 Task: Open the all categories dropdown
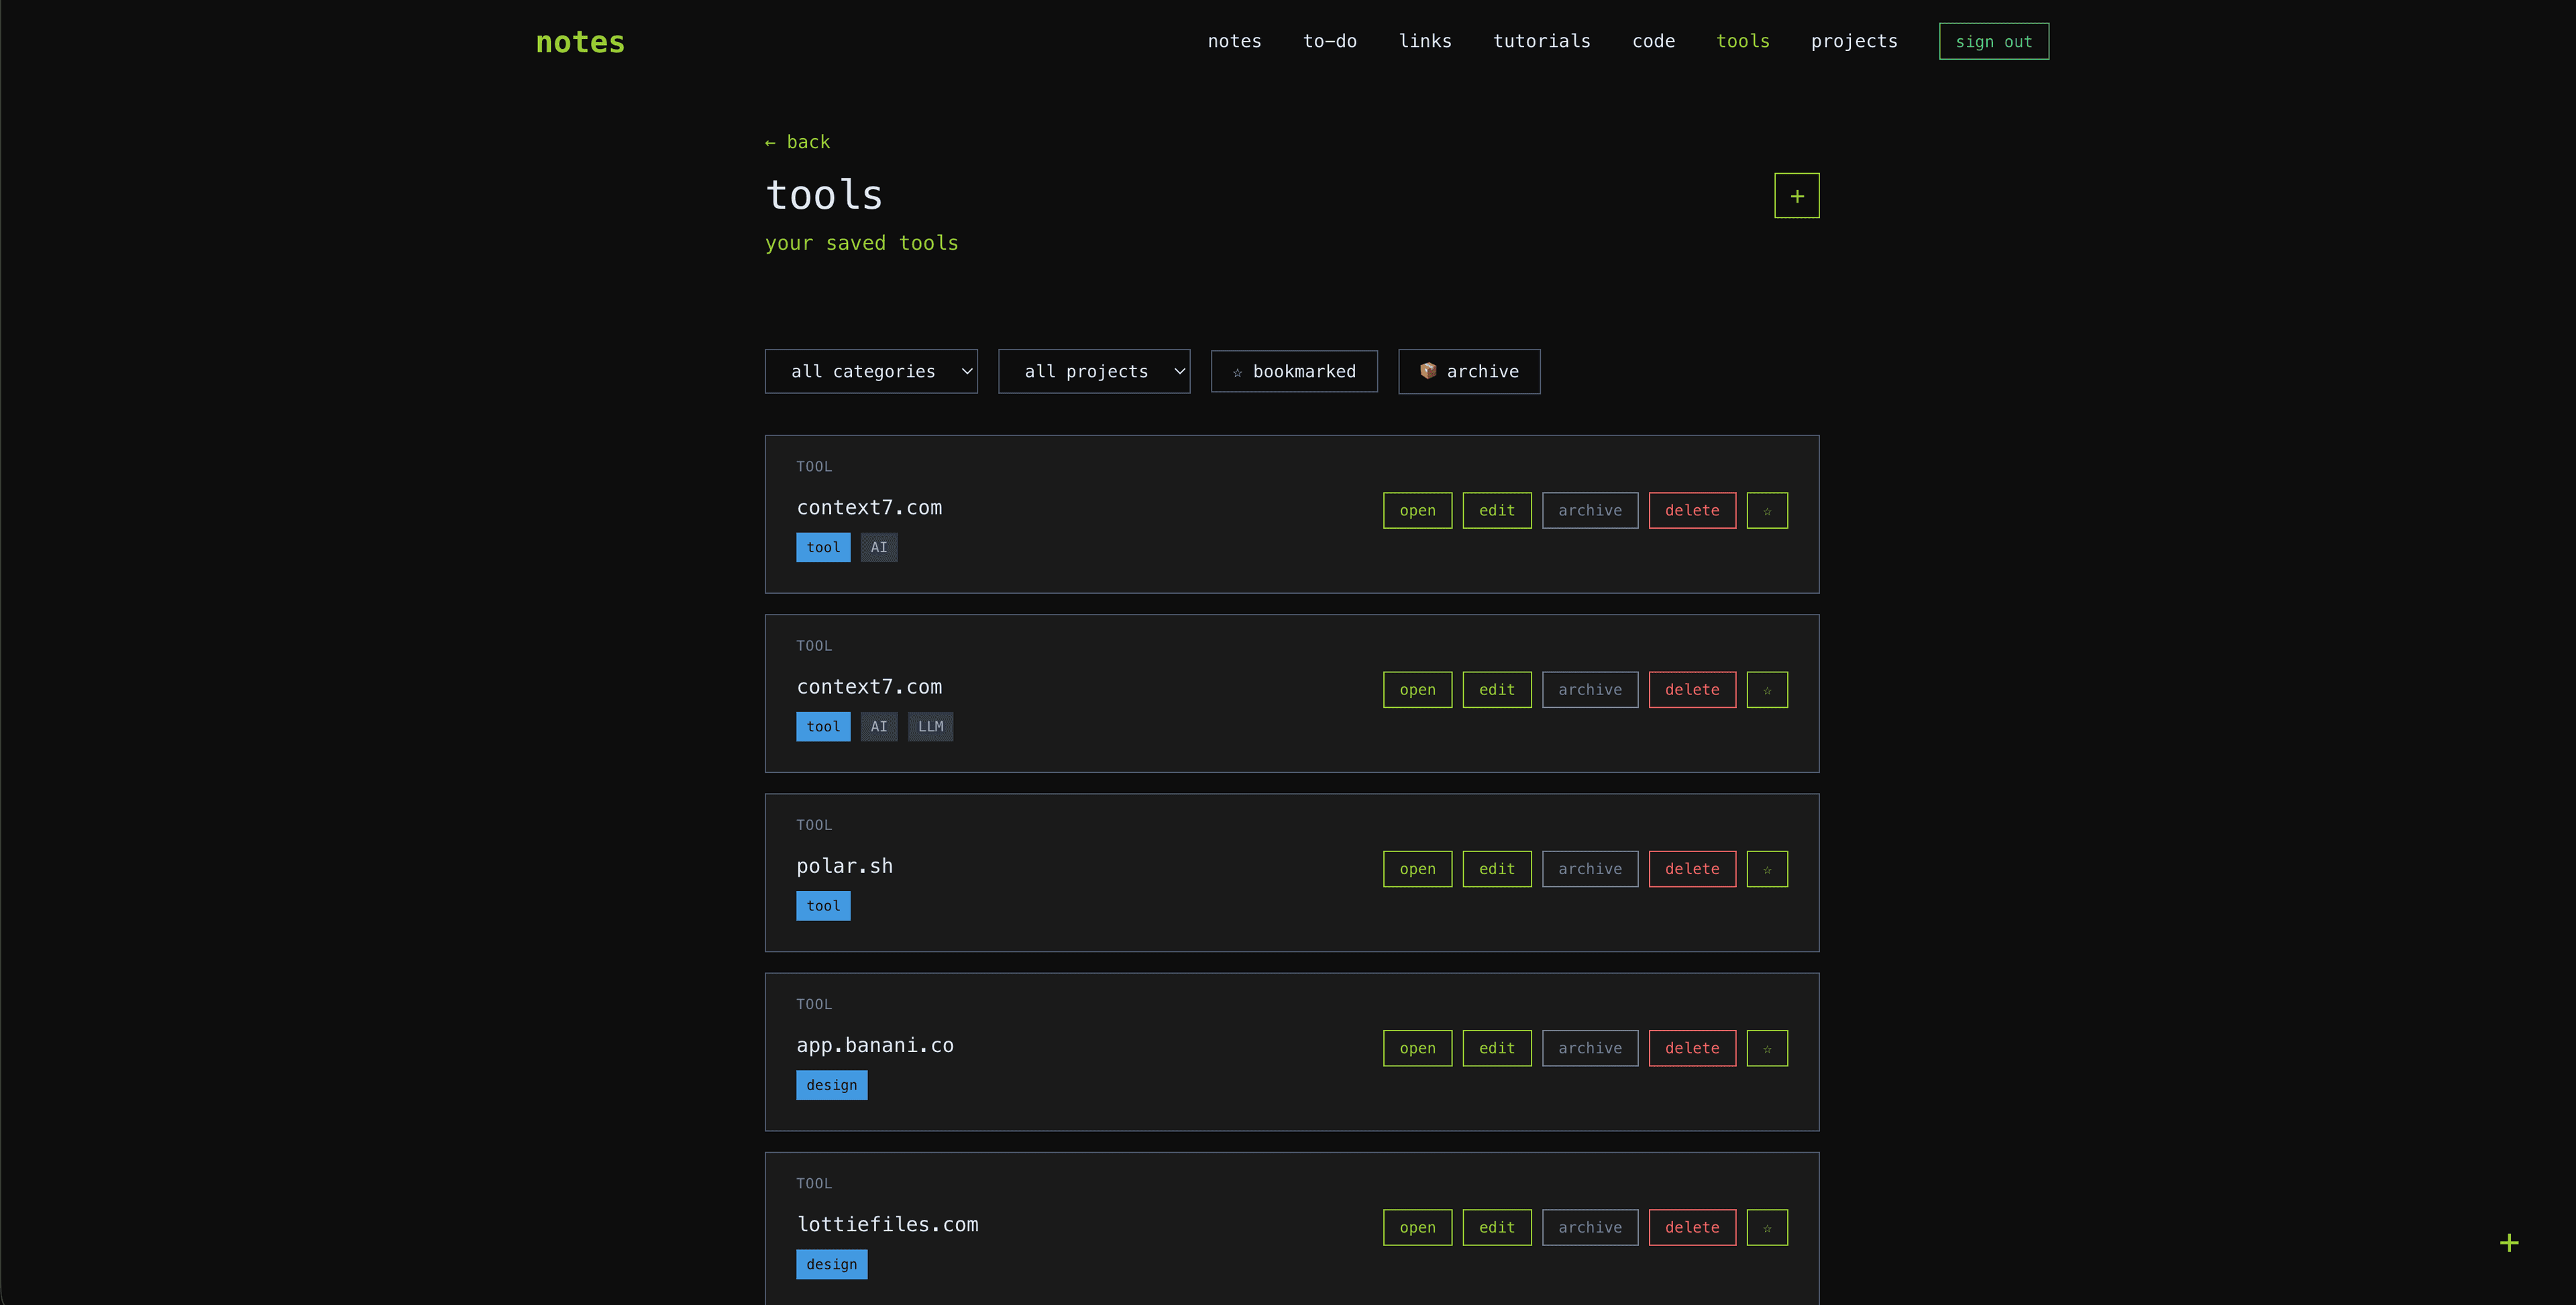pos(871,371)
